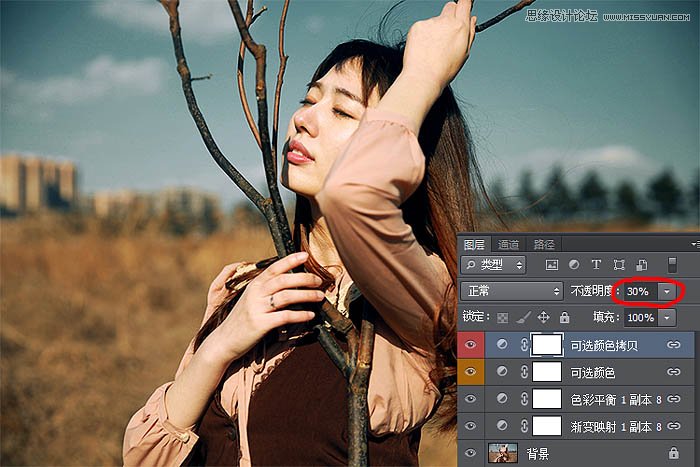Open the fill slider dropdown arrow
Image resolution: width=700 pixels, height=467 pixels.
pyautogui.click(x=667, y=318)
